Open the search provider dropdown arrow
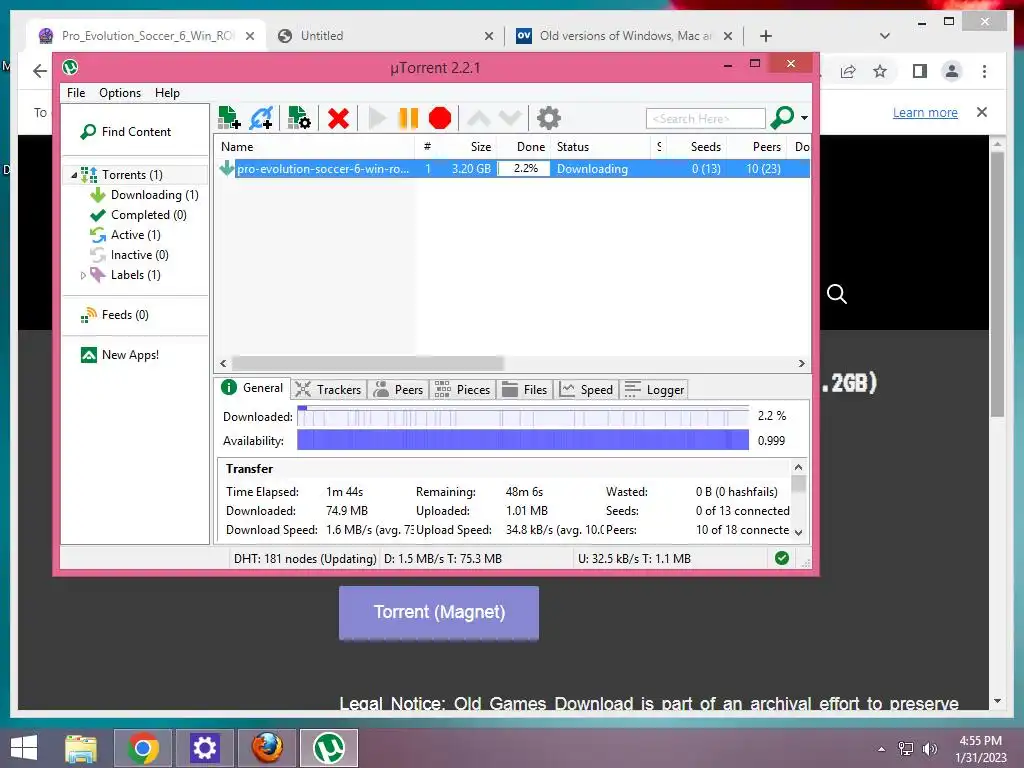Viewport: 1024px width, 768px height. 805,118
